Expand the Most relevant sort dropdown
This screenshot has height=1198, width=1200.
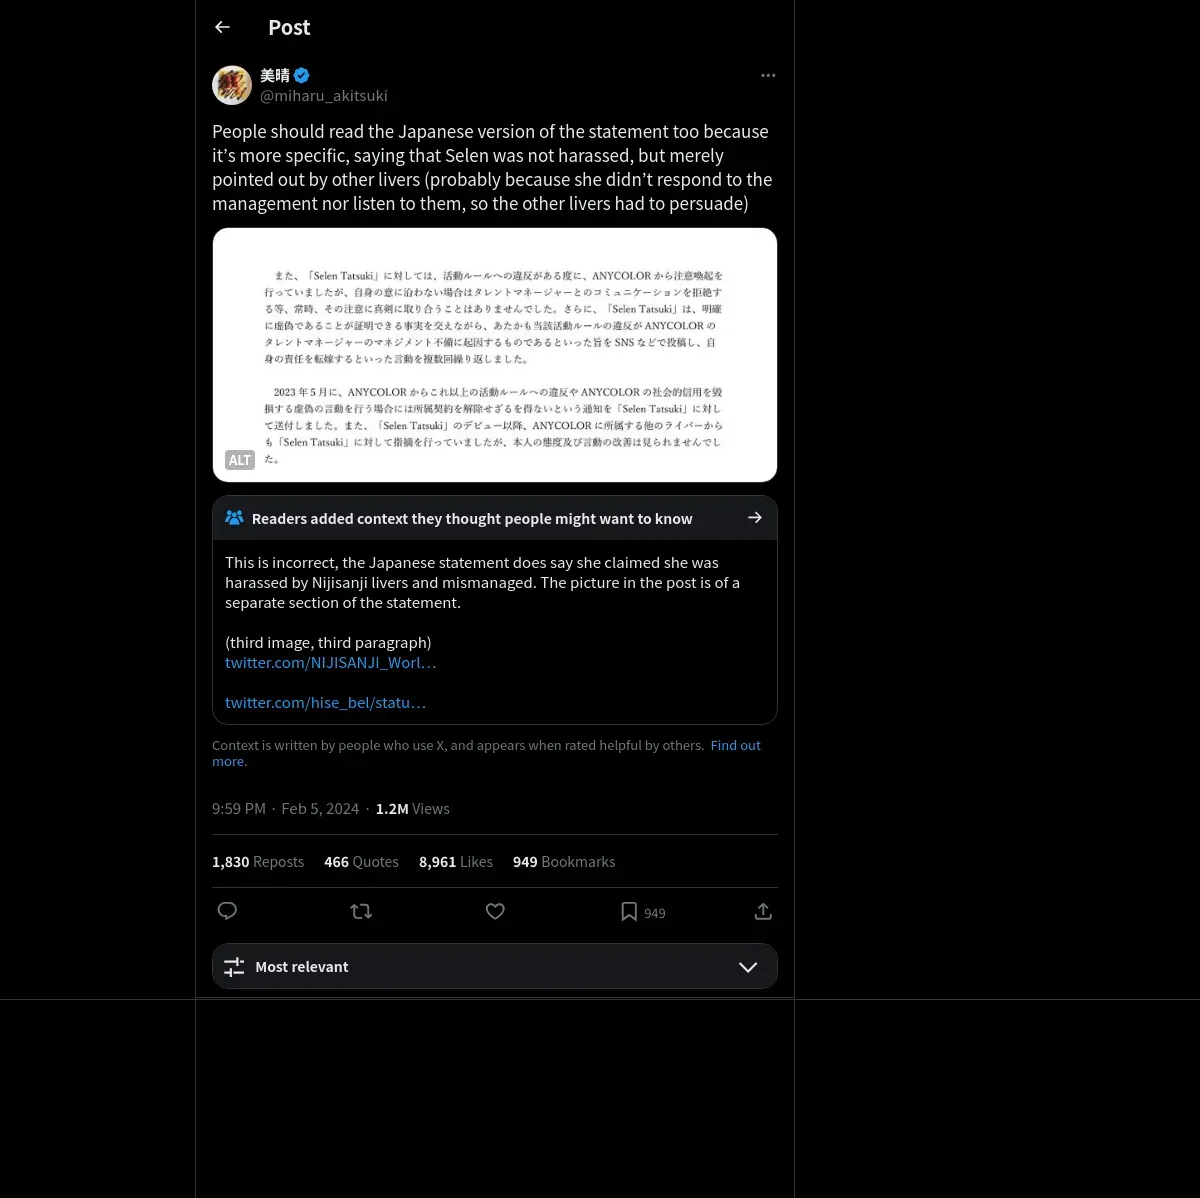tap(495, 967)
